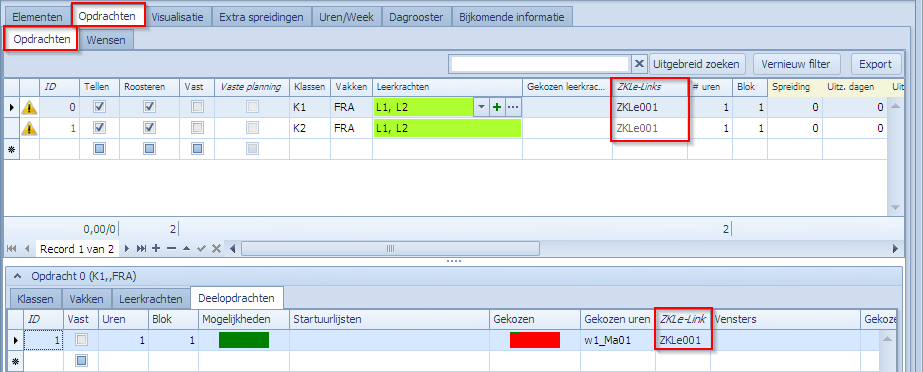Click warning icon for opdracht ID 0

pyautogui.click(x=29, y=107)
